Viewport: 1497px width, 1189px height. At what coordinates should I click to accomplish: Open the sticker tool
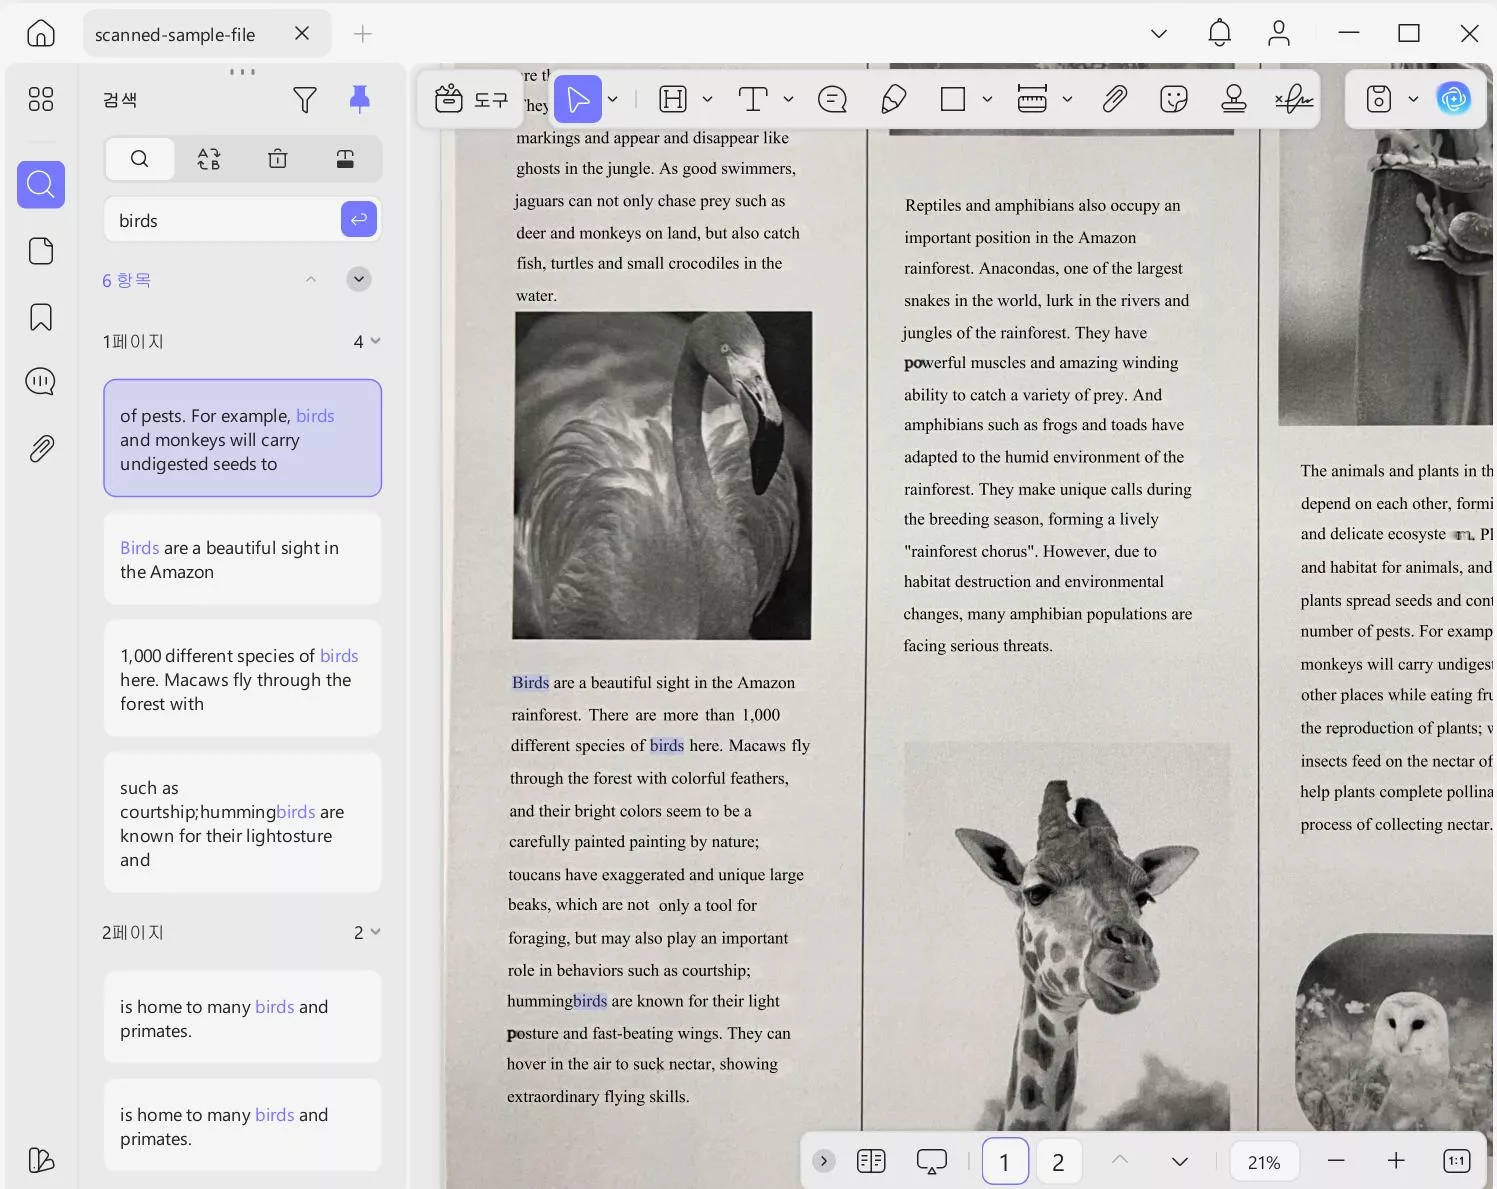(1174, 99)
